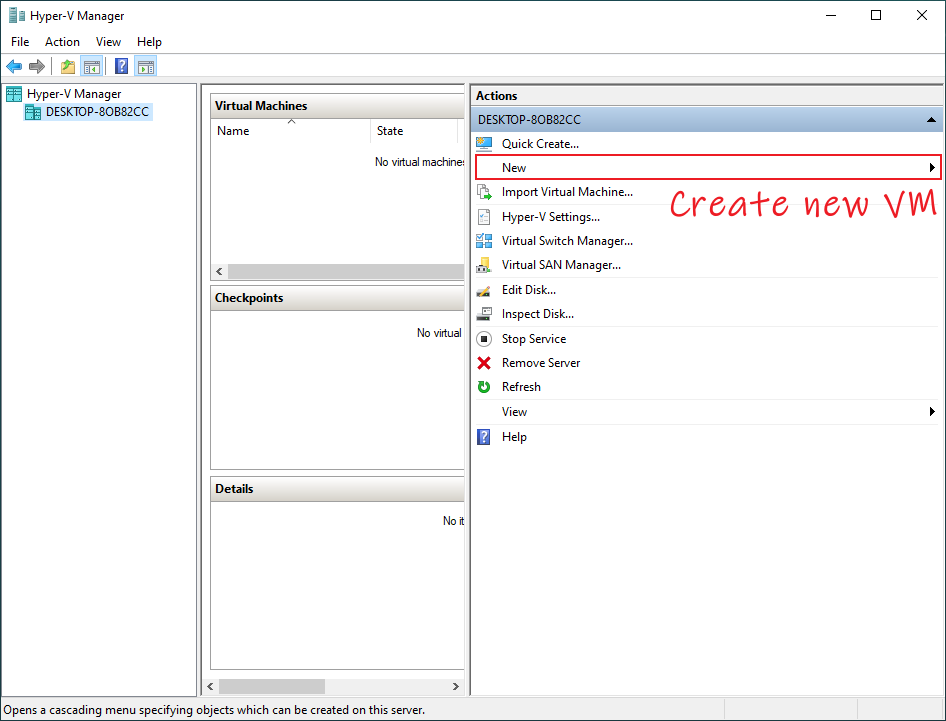This screenshot has width=946, height=721.
Task: Click the Back arrow toolbar icon
Action: 14,66
